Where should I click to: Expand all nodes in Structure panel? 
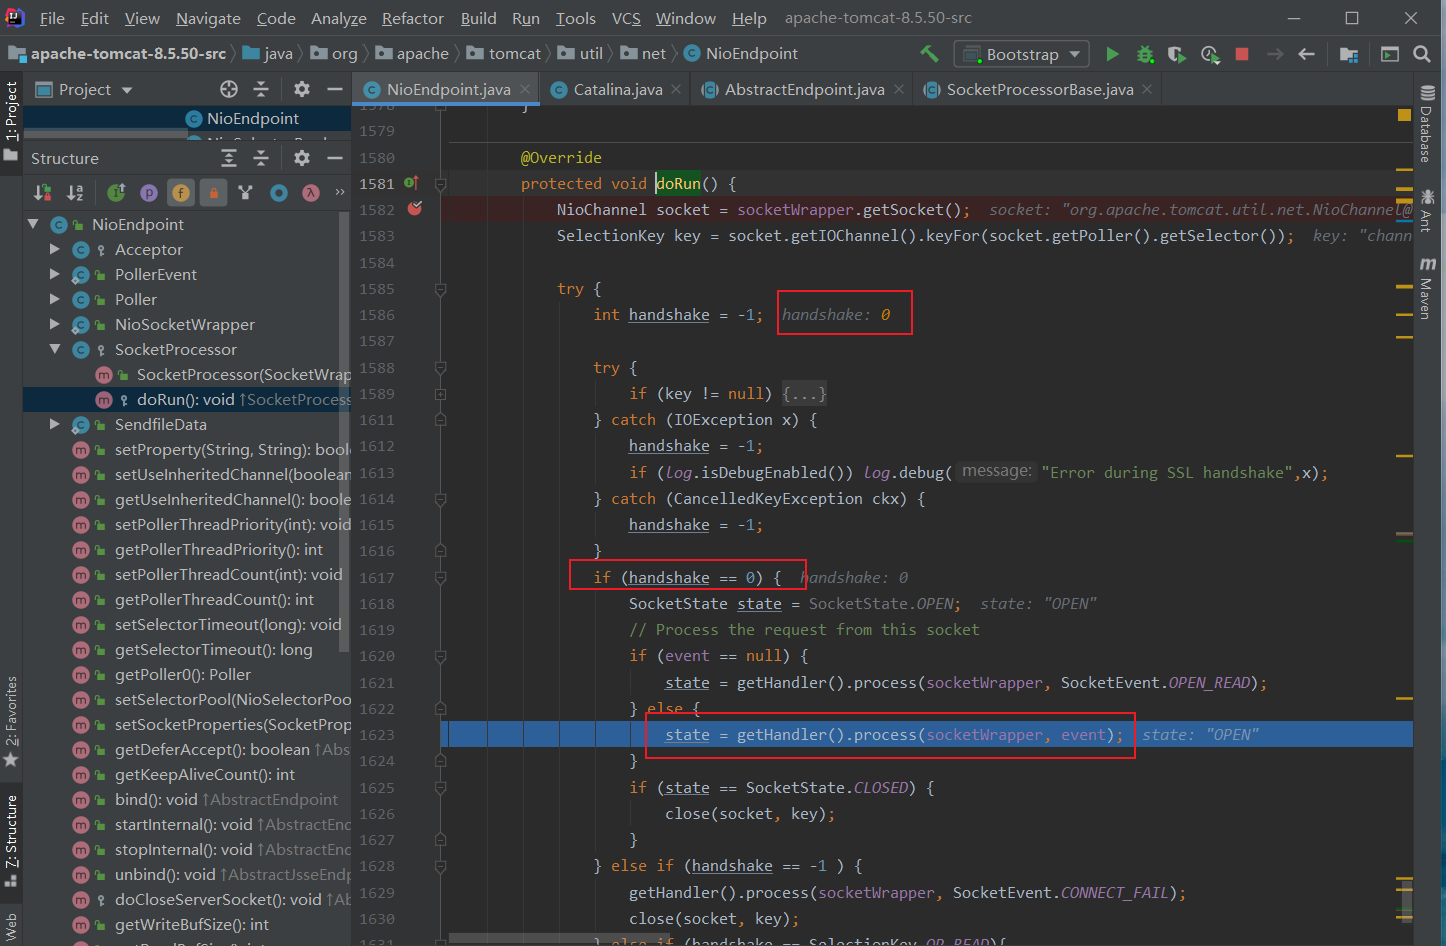(229, 158)
